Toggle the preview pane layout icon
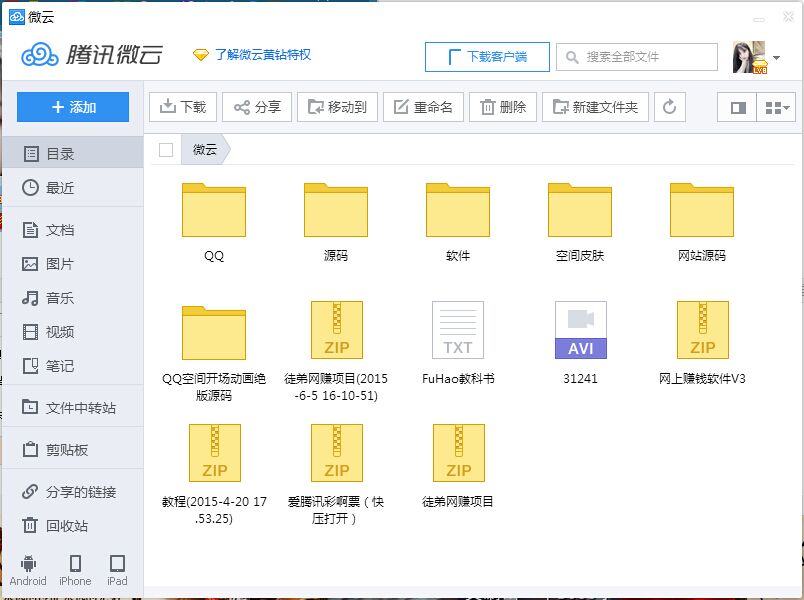Image resolution: width=804 pixels, height=600 pixels. point(737,107)
